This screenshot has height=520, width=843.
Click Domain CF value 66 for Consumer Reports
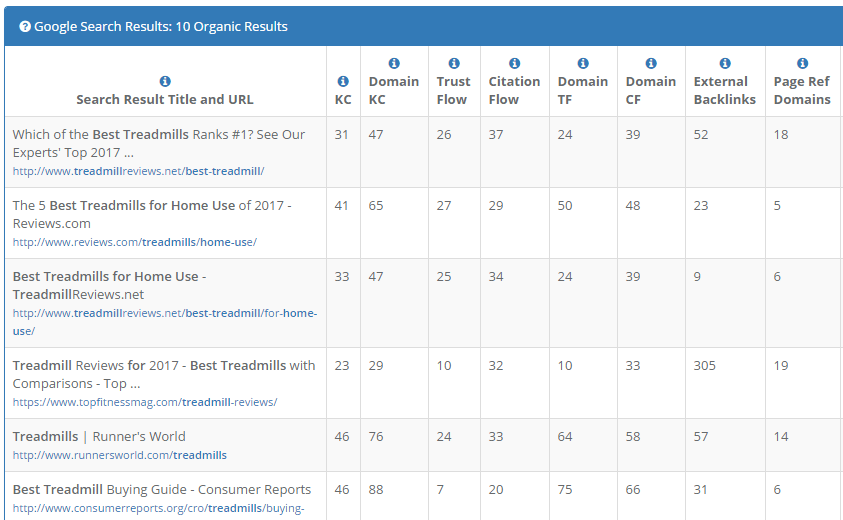pyautogui.click(x=633, y=490)
